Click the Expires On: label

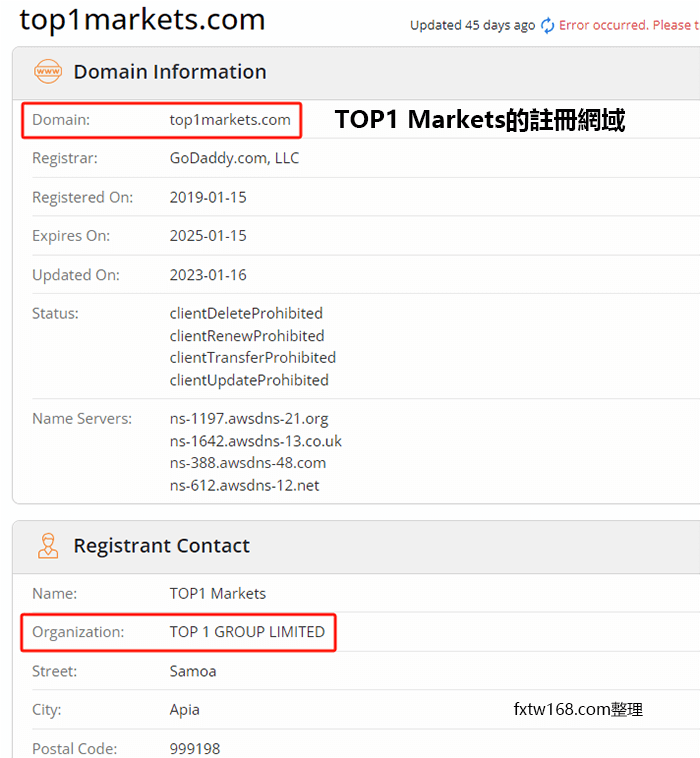71,235
